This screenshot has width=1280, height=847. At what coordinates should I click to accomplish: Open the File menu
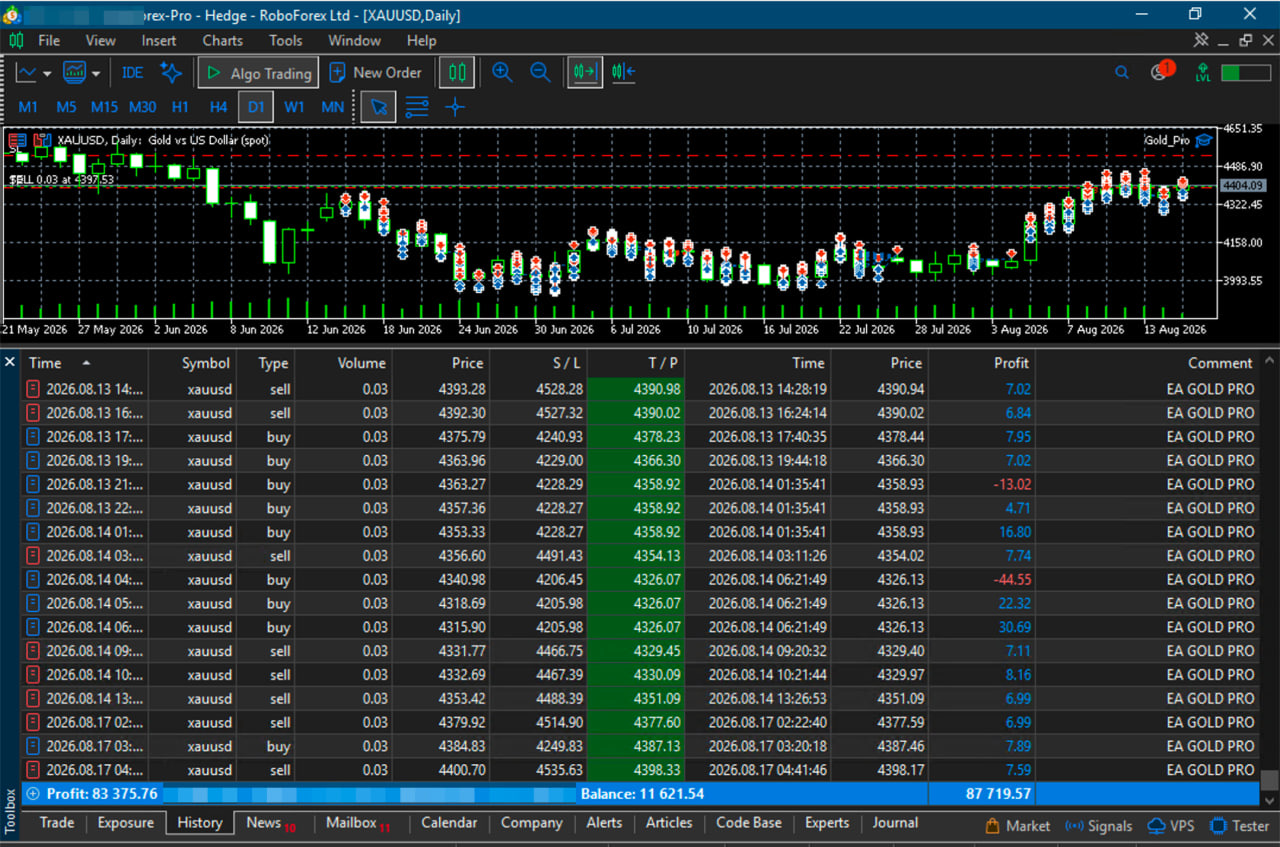pos(48,41)
